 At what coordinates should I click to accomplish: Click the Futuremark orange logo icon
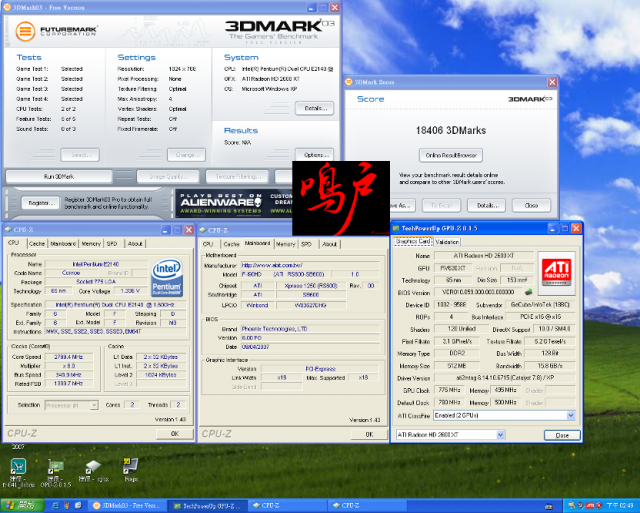point(25,31)
